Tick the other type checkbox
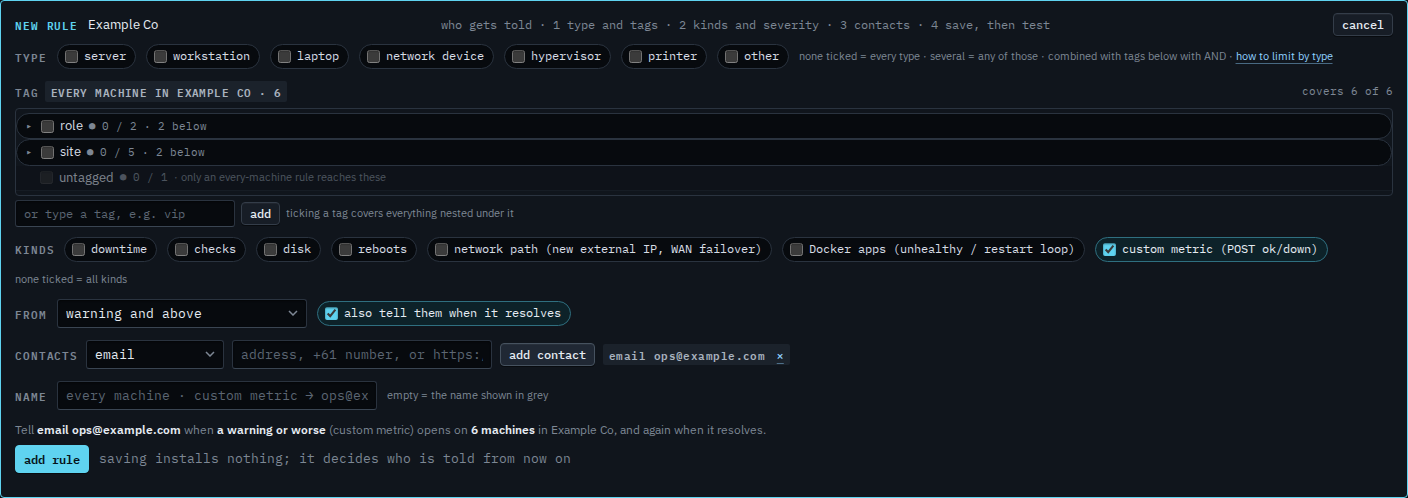Image resolution: width=1408 pixels, height=498 pixels. tap(731, 57)
